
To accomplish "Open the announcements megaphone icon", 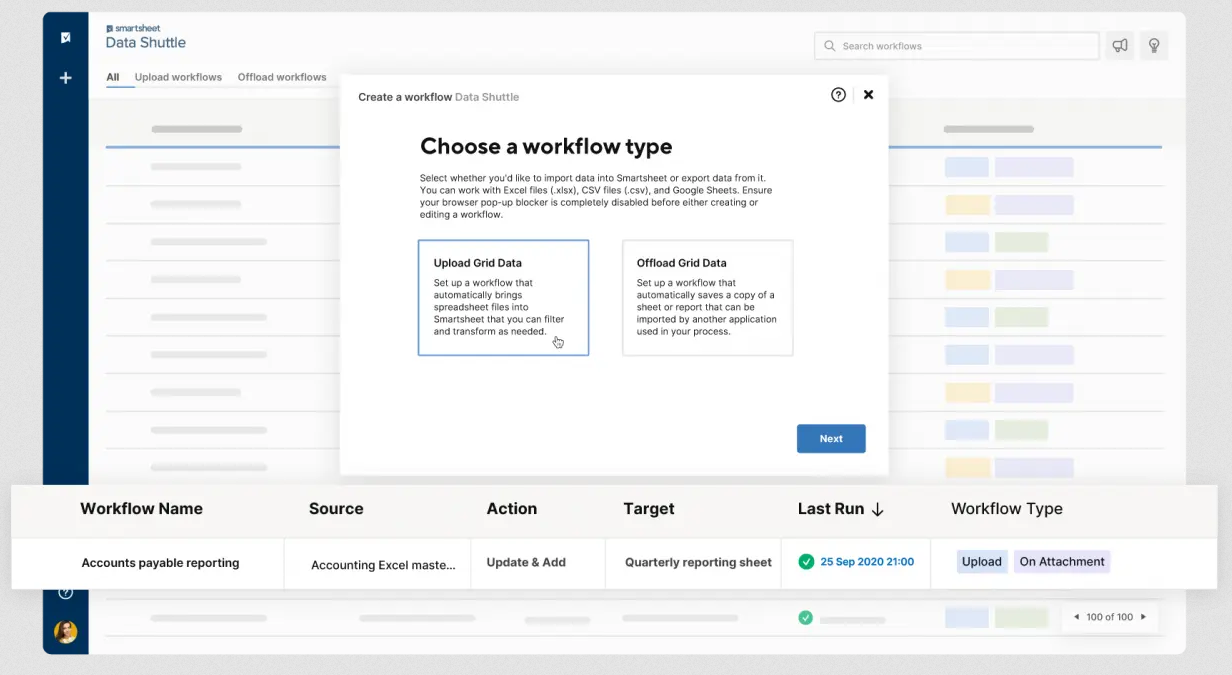I will 1120,45.
